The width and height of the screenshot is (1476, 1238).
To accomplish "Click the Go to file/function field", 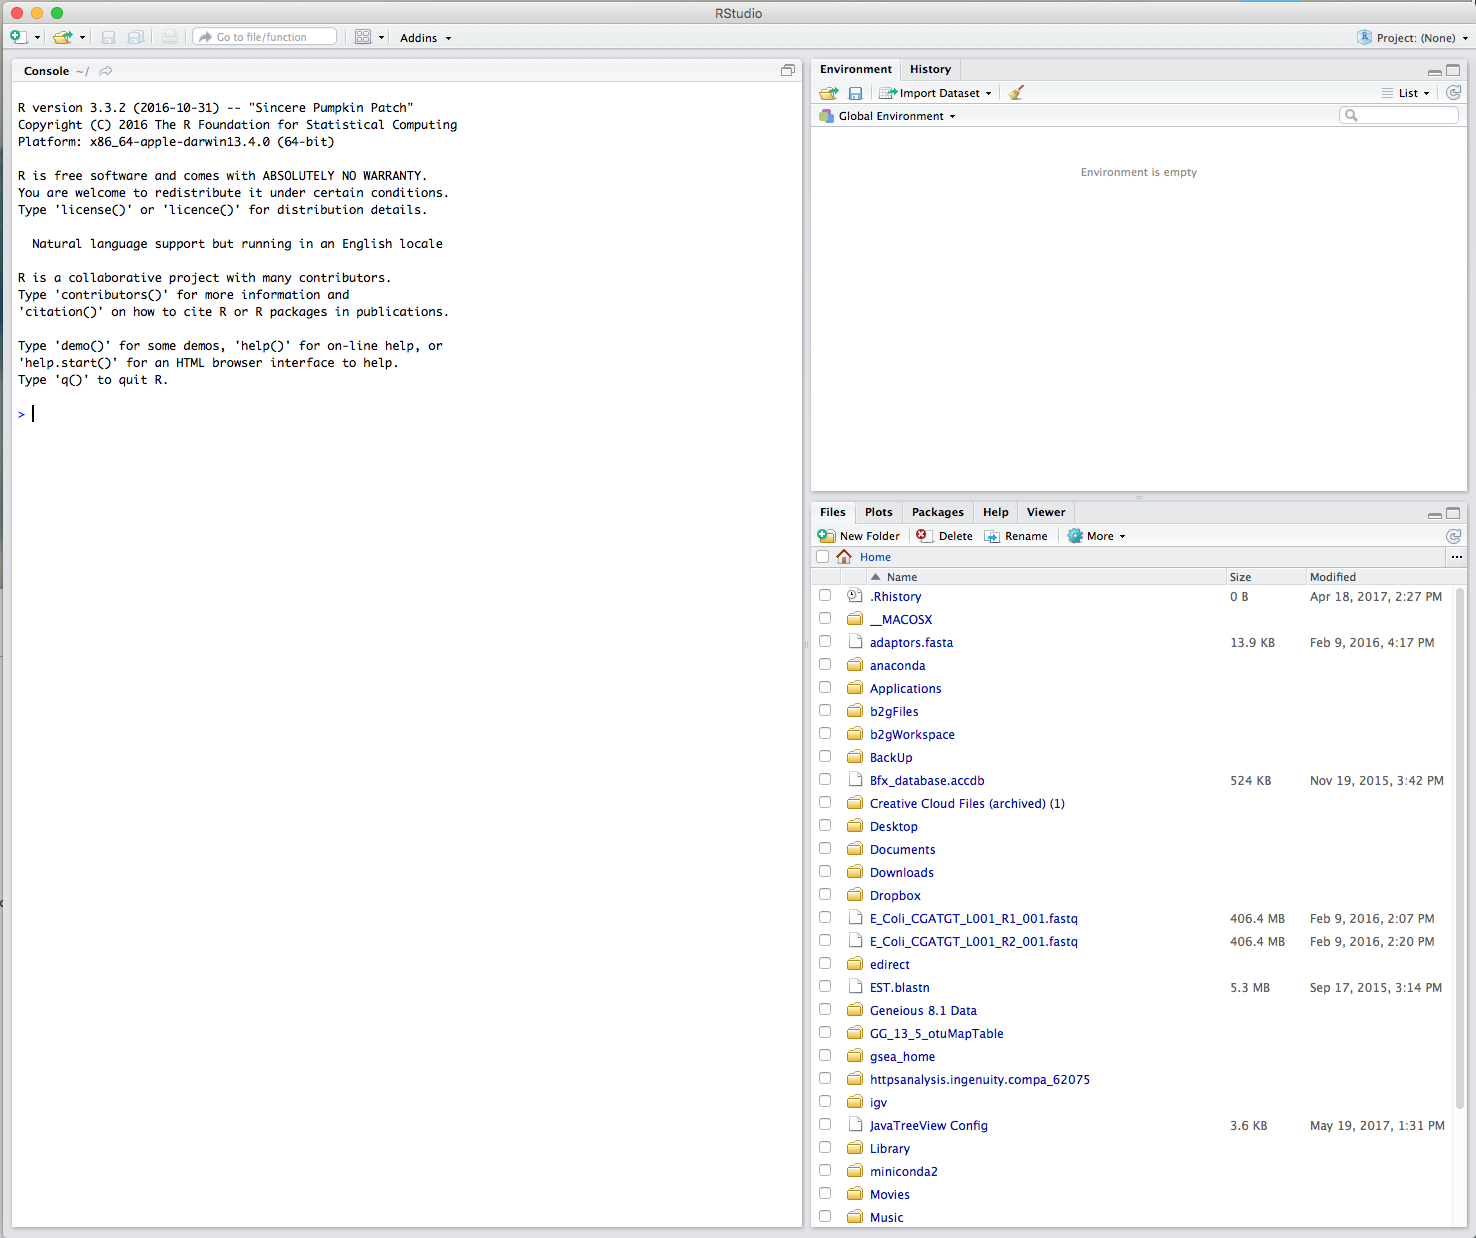I will point(265,37).
